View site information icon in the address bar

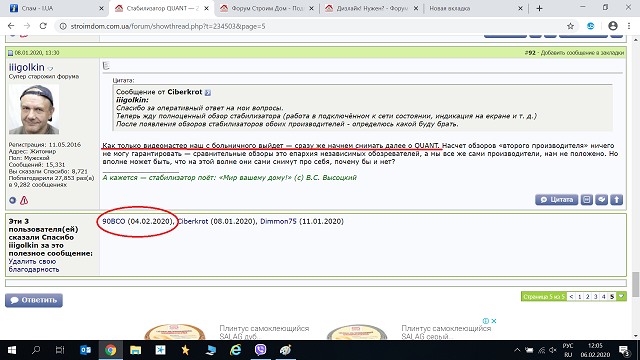point(63,26)
